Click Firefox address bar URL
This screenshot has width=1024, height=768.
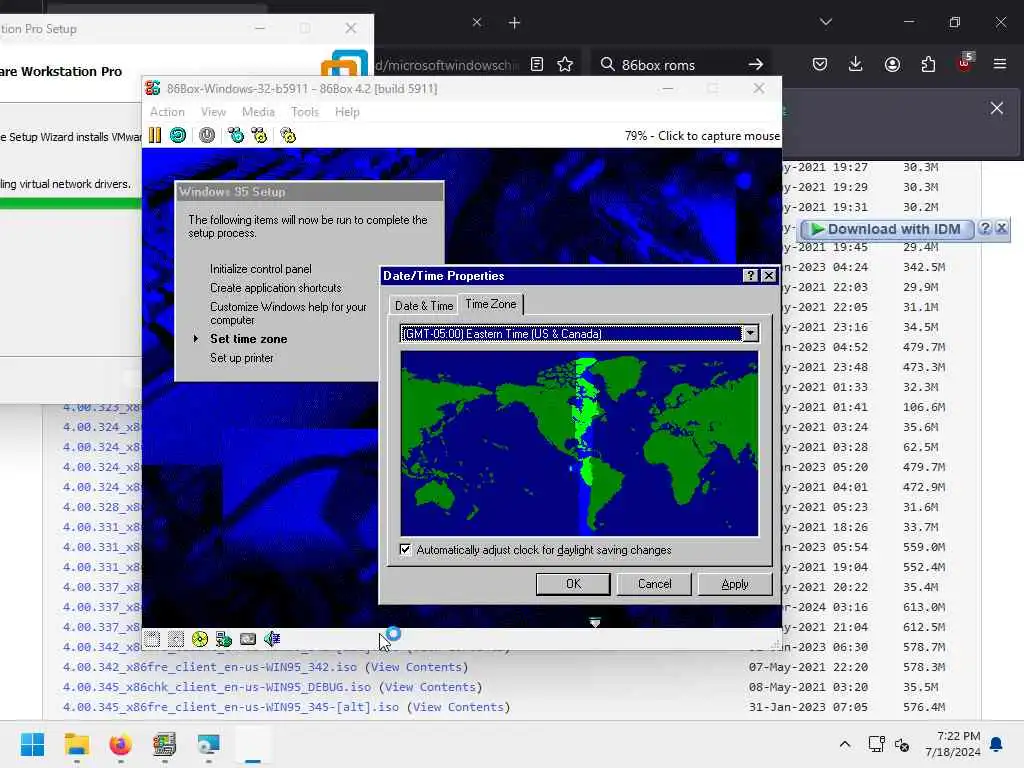(x=447, y=65)
